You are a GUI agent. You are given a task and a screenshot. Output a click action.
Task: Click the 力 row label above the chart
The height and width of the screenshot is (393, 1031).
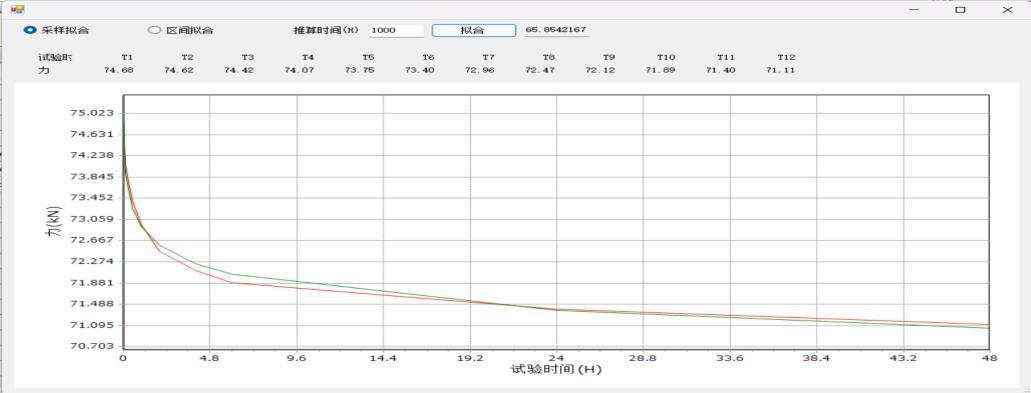(43, 70)
